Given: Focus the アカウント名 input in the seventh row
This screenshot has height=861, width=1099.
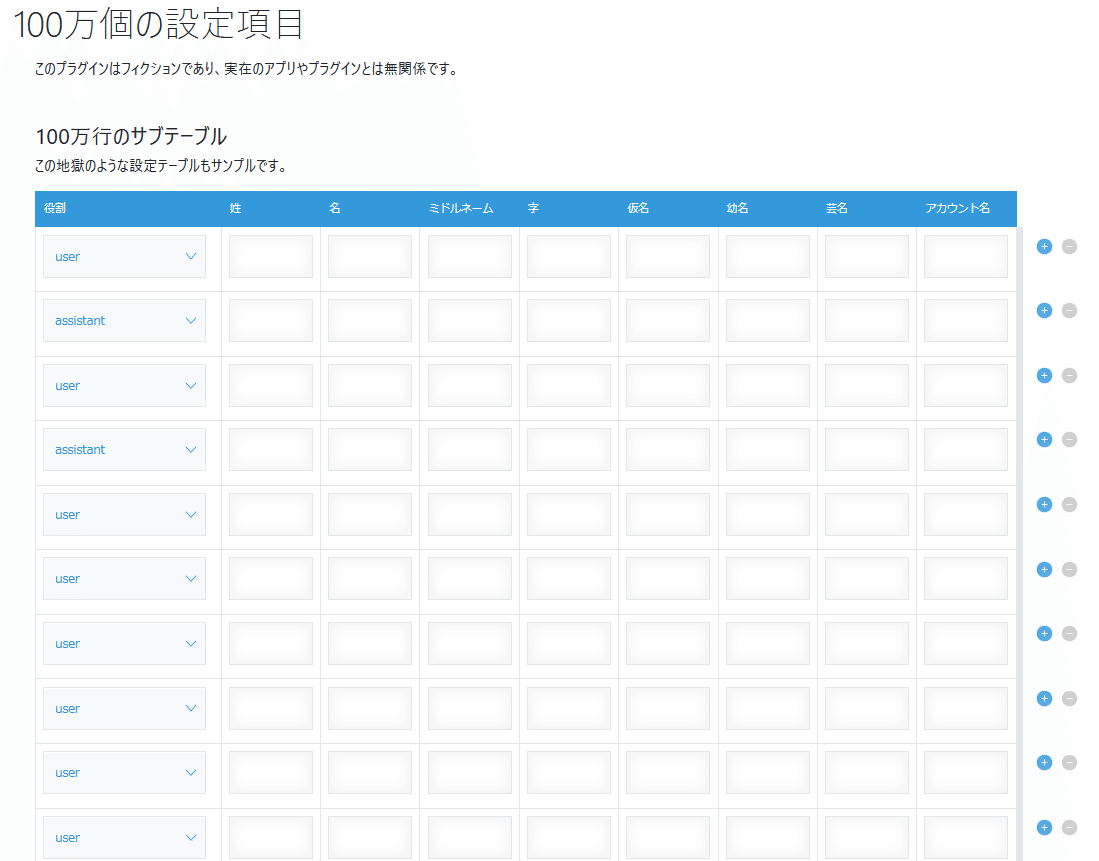Looking at the screenshot, I should (x=966, y=644).
